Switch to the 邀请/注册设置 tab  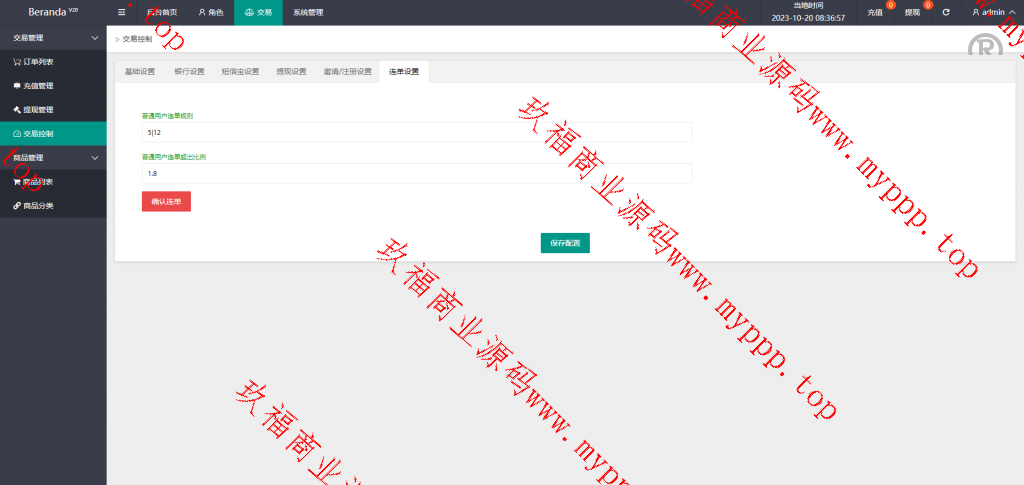pyautogui.click(x=347, y=72)
